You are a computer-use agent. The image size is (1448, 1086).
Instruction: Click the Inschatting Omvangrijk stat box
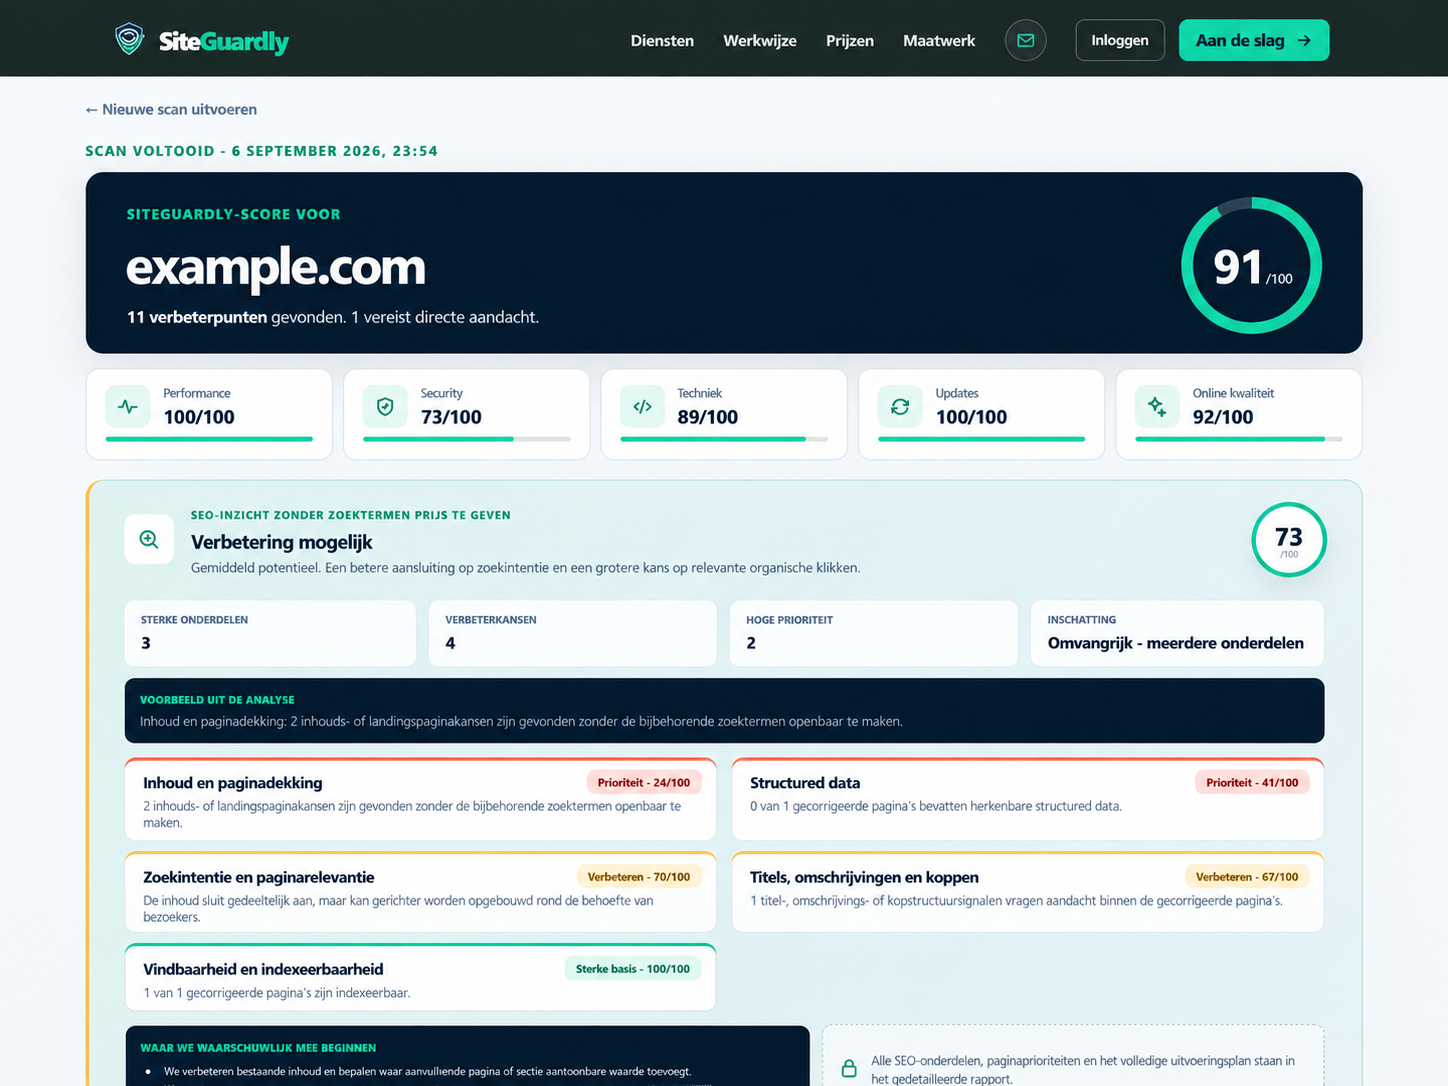(x=1177, y=633)
